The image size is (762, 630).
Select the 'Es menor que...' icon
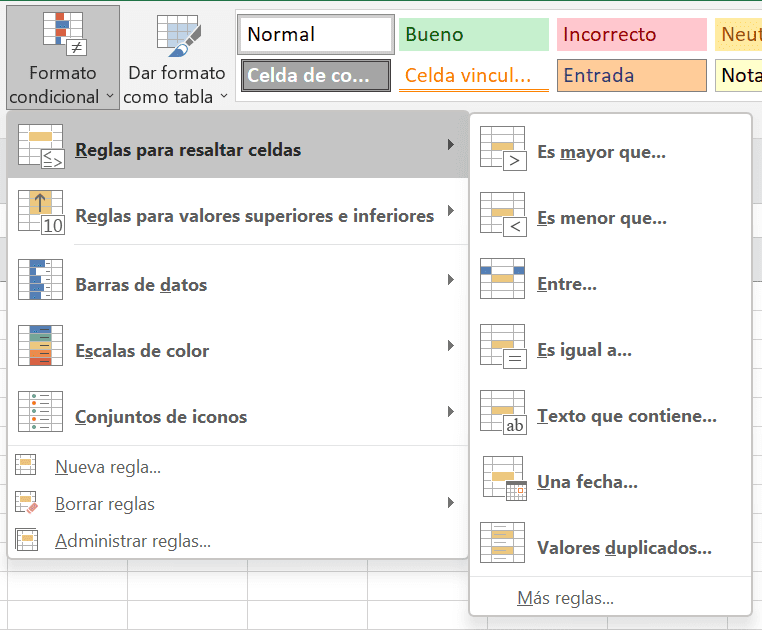[x=502, y=218]
